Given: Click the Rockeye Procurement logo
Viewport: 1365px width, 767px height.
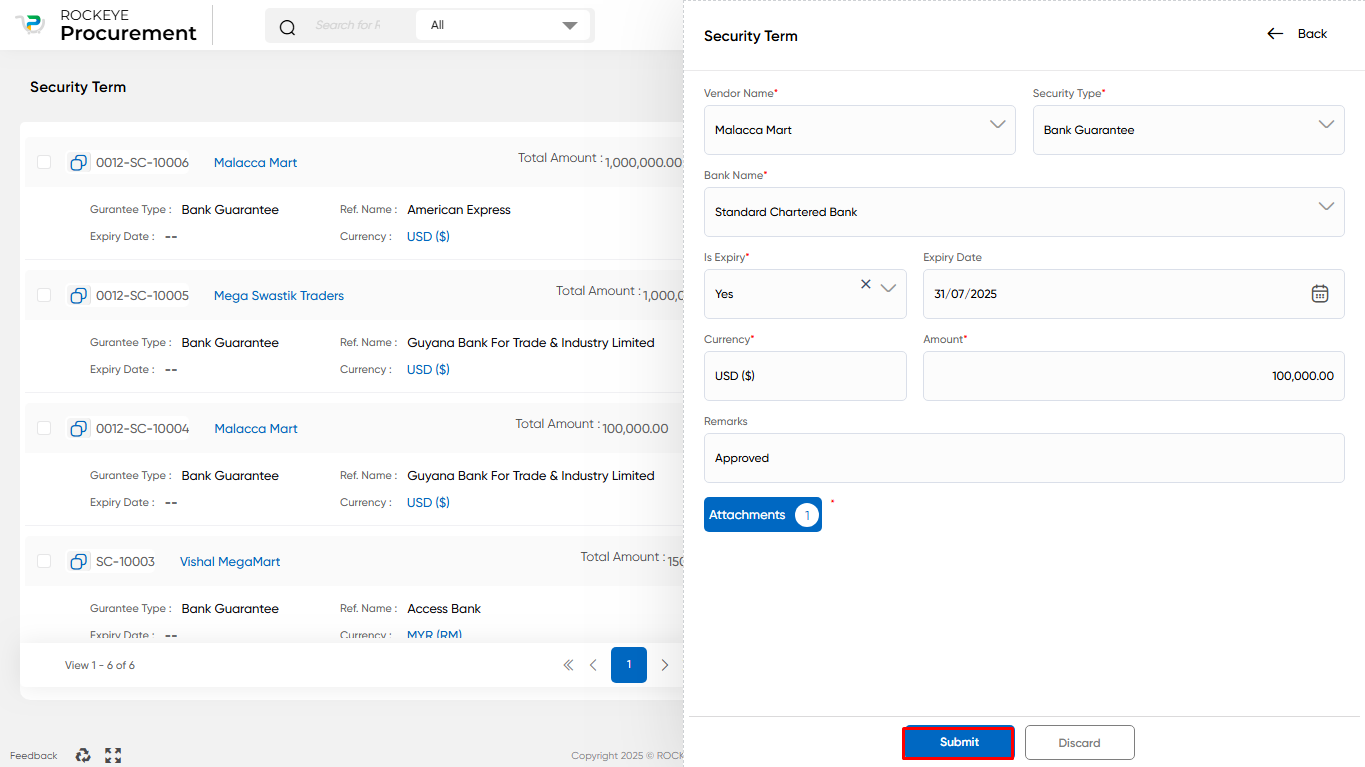Looking at the screenshot, I should 106,25.
